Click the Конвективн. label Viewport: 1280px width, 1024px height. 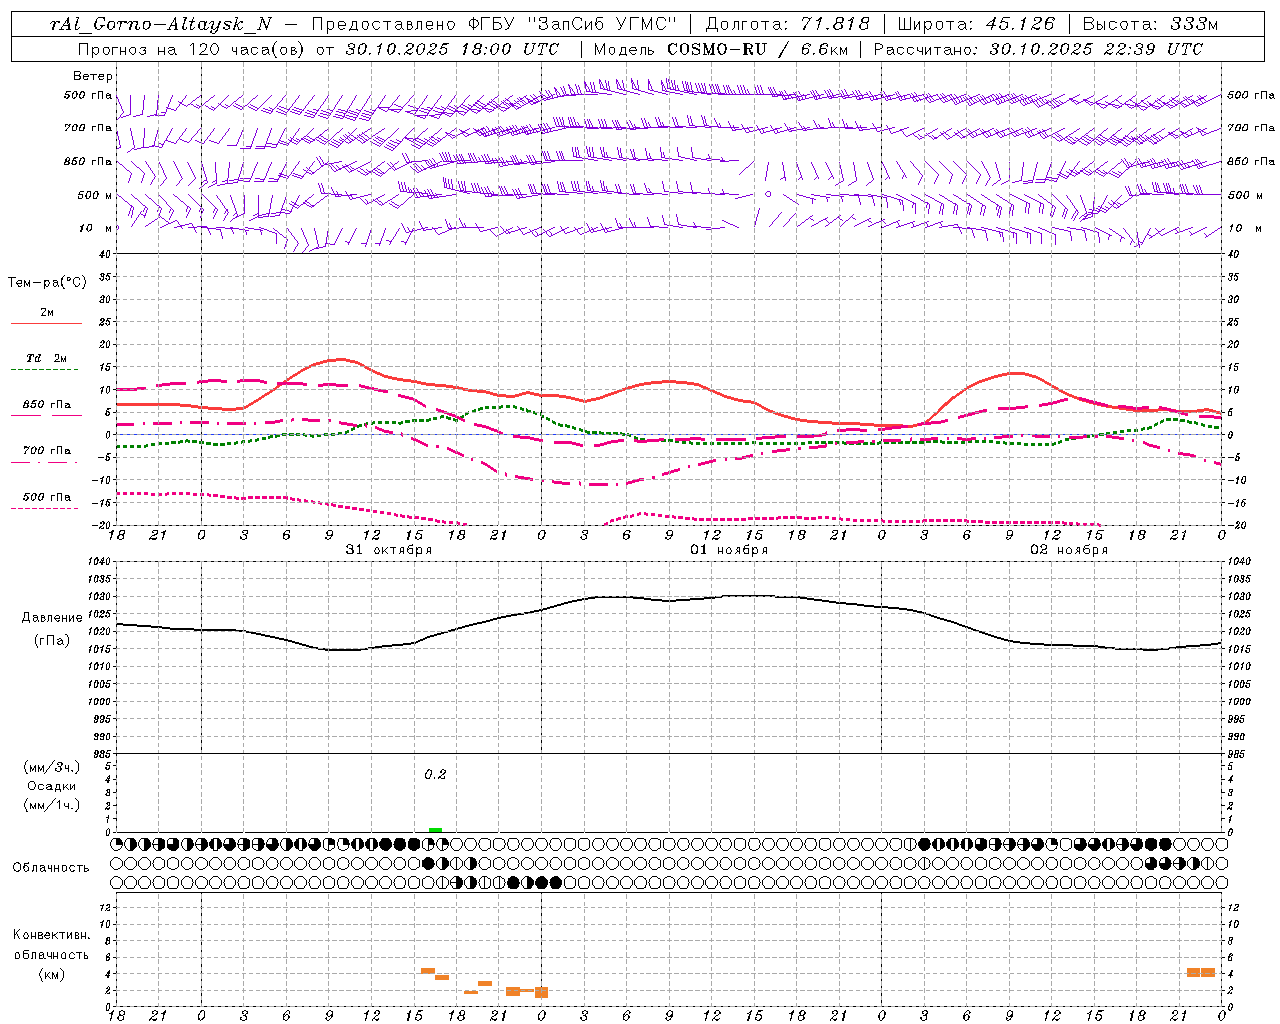52,935
